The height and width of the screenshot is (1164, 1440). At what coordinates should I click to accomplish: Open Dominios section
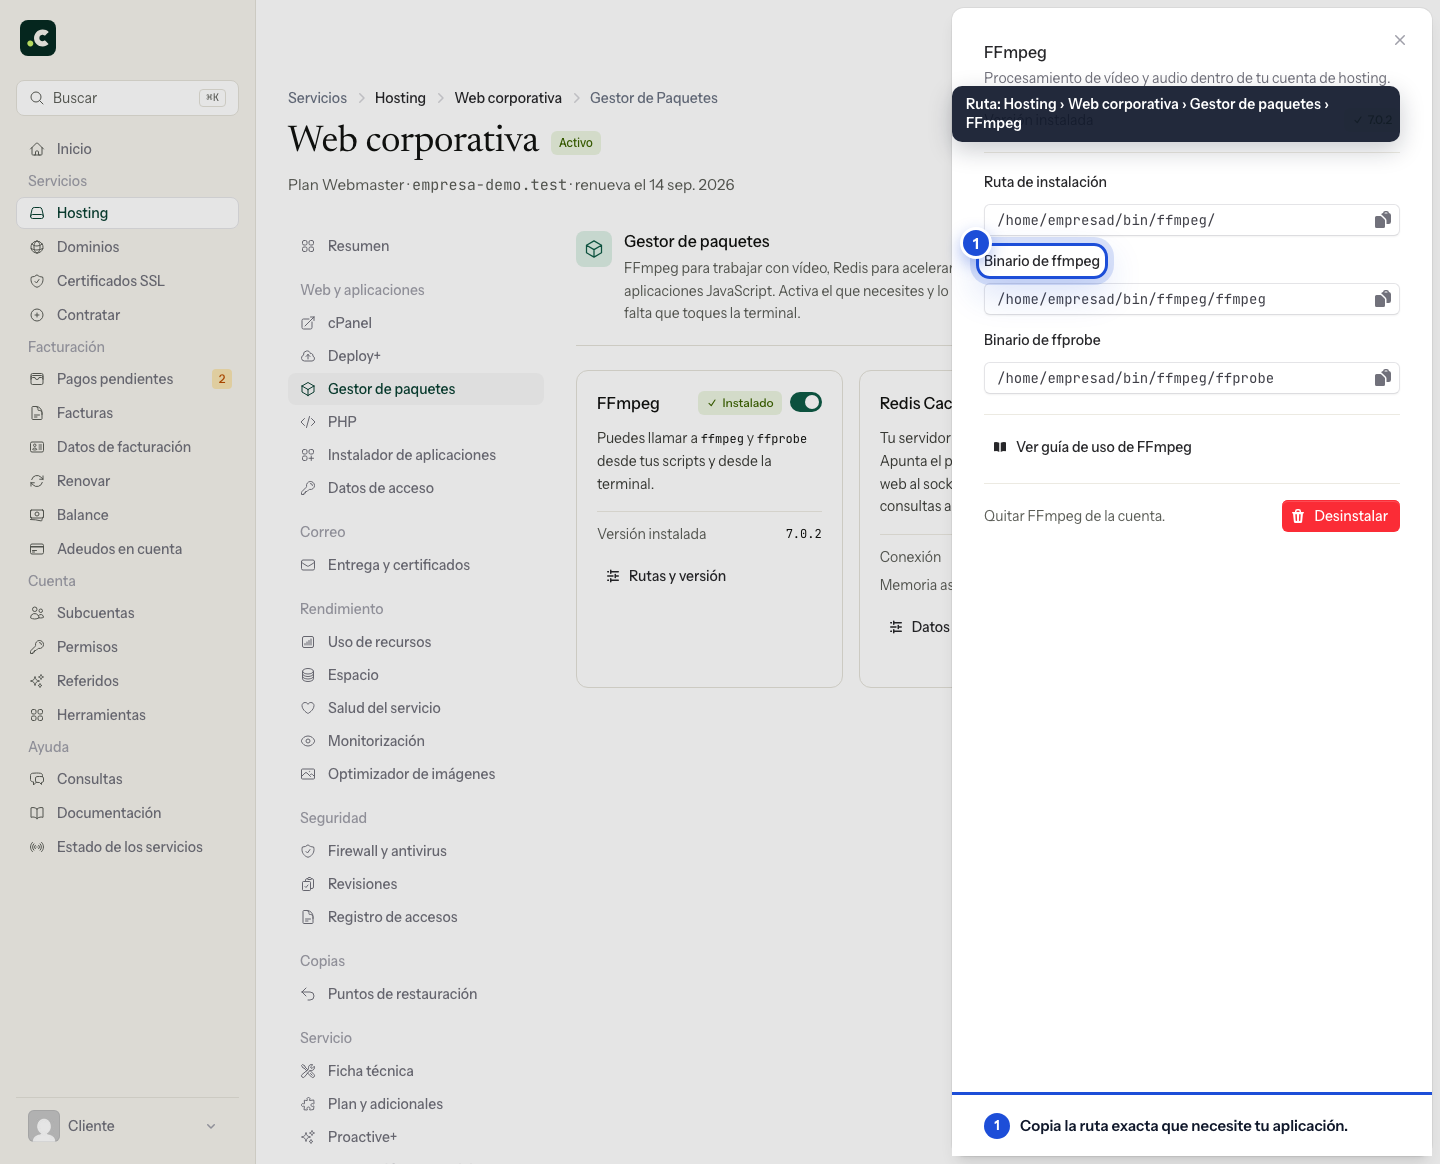tap(127, 247)
